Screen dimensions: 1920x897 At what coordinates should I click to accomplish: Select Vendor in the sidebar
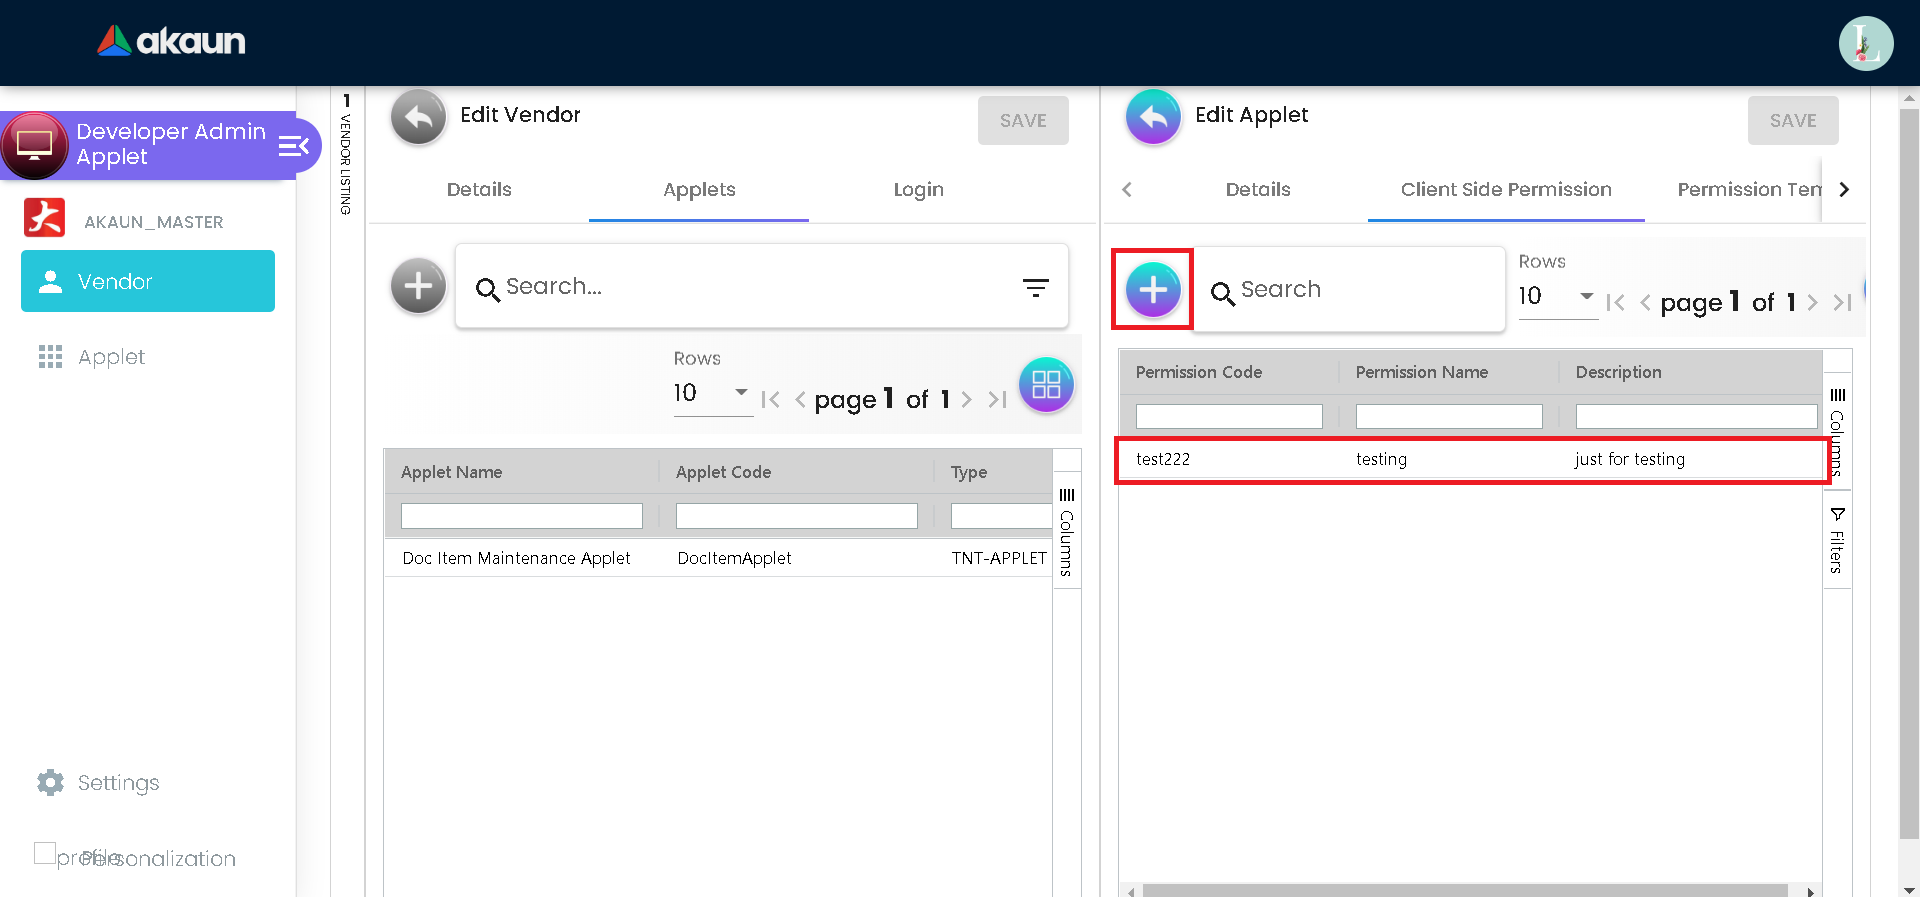tap(148, 282)
